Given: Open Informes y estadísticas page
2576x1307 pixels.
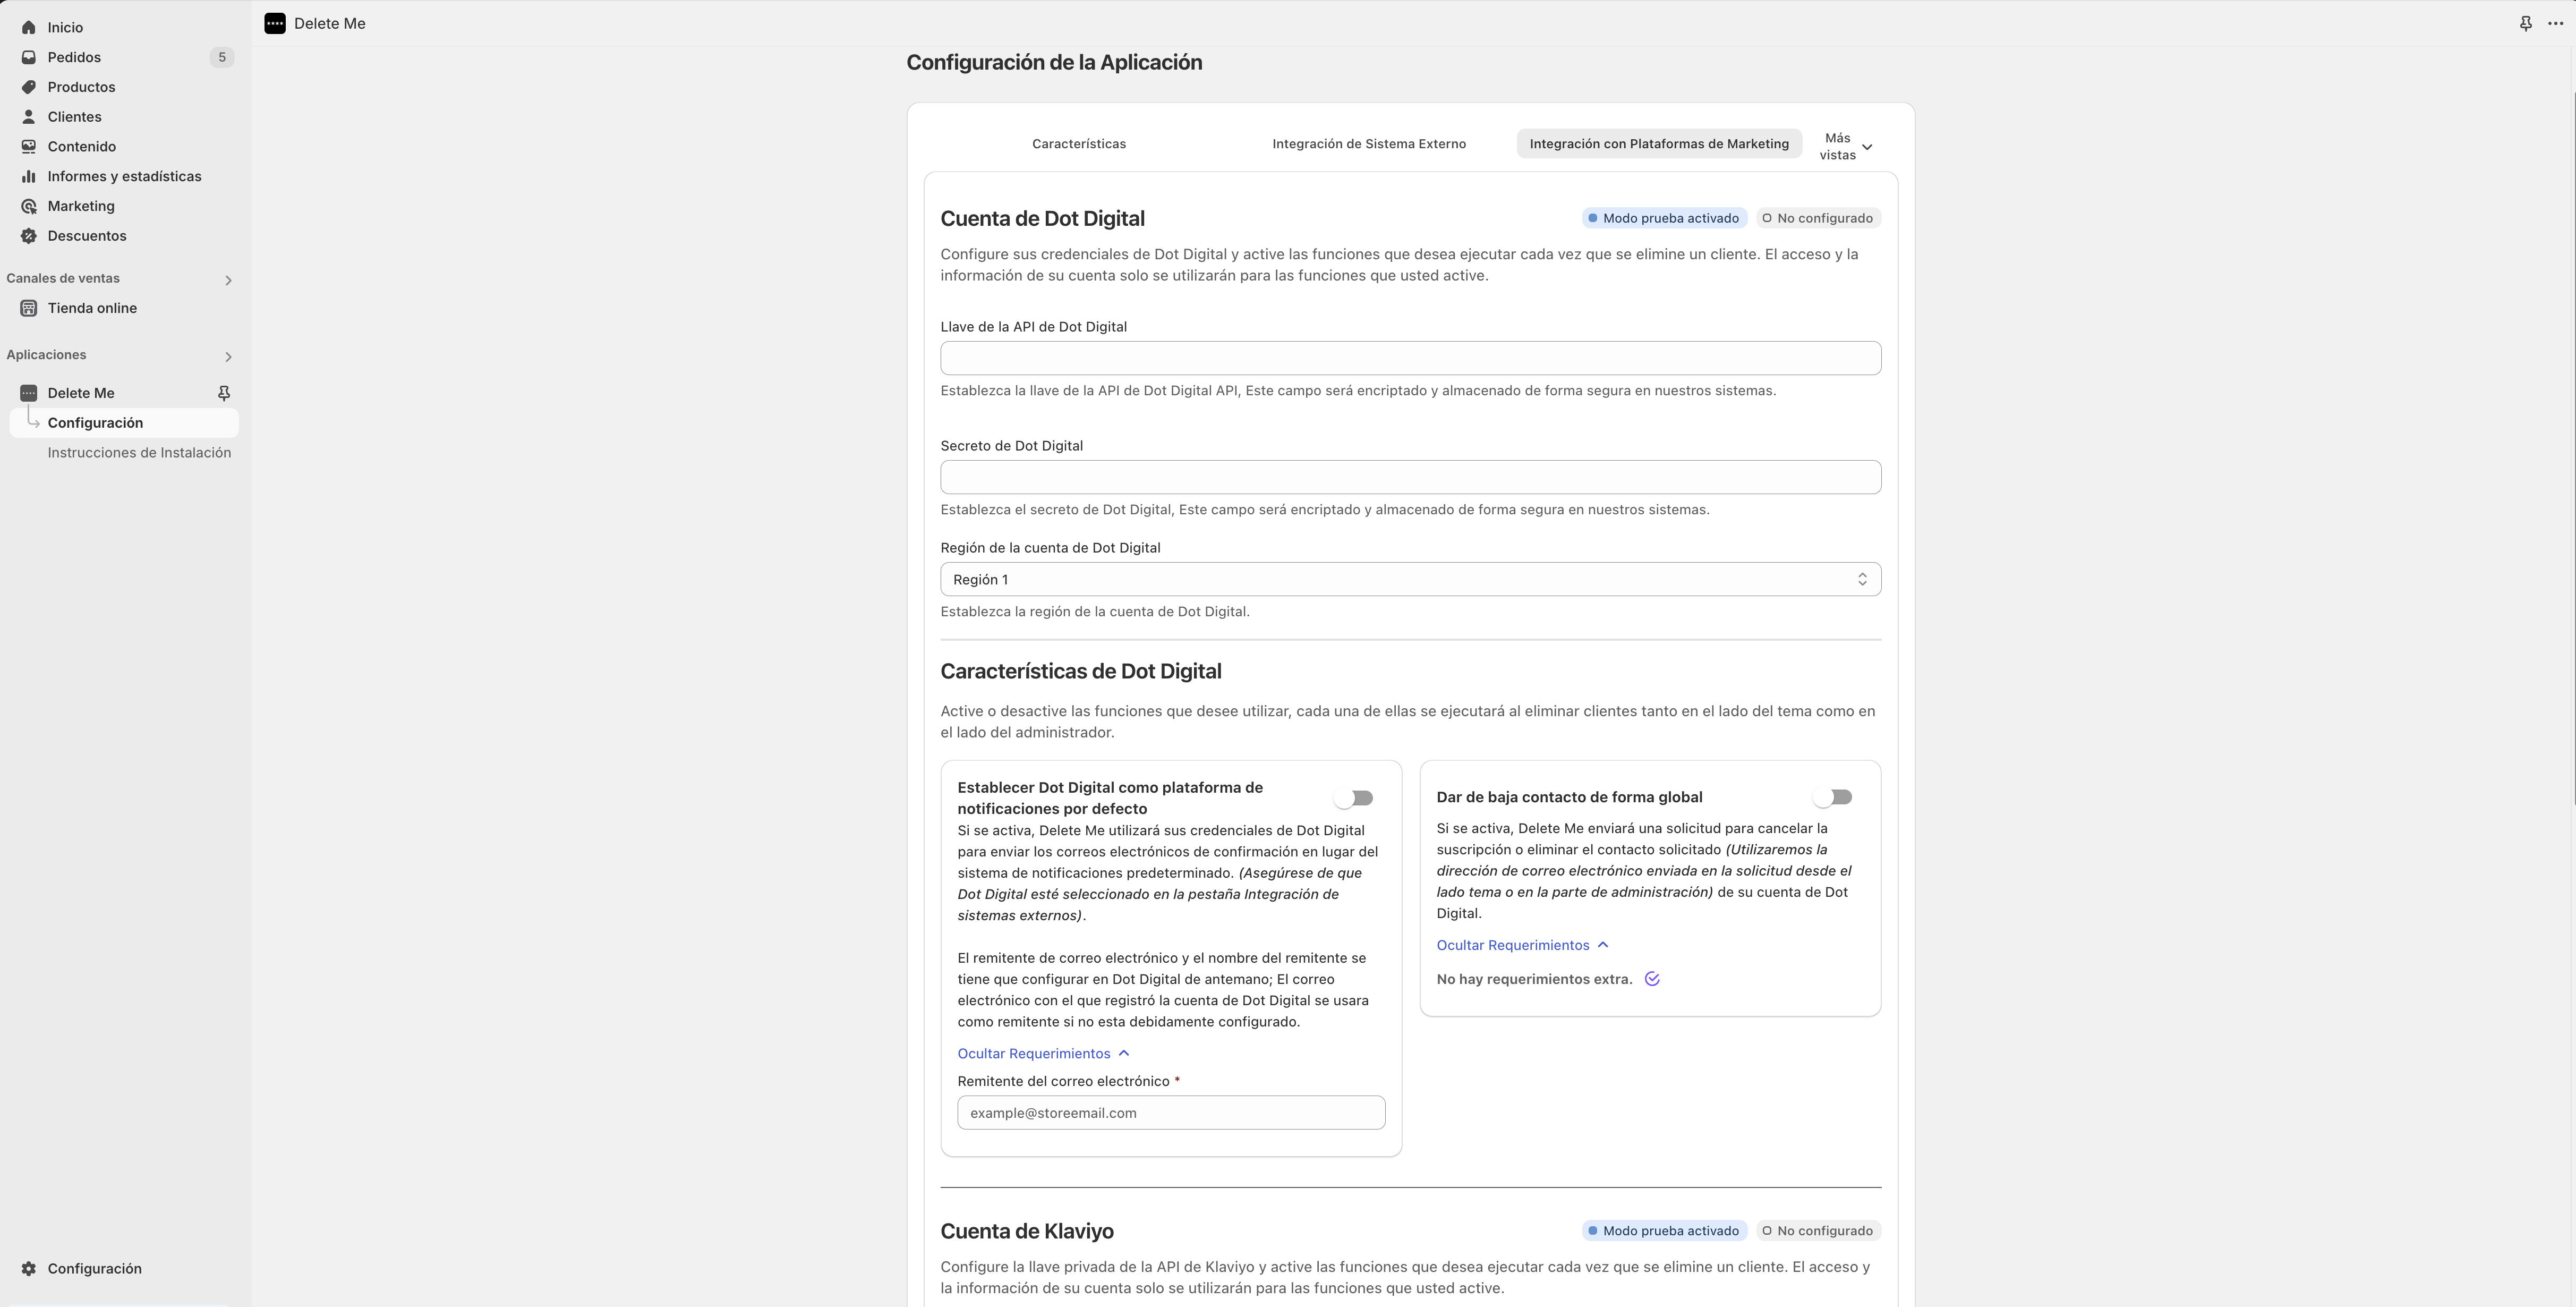Looking at the screenshot, I should [124, 176].
